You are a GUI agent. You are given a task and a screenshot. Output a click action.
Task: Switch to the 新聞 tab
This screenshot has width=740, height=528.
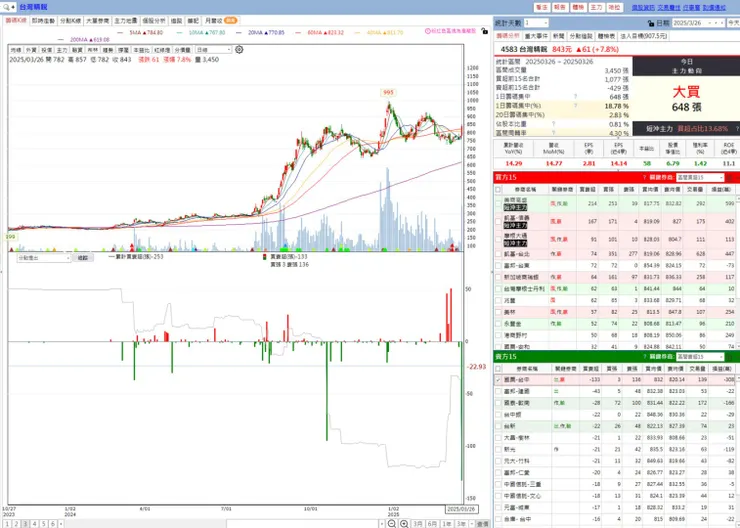coord(558,36)
